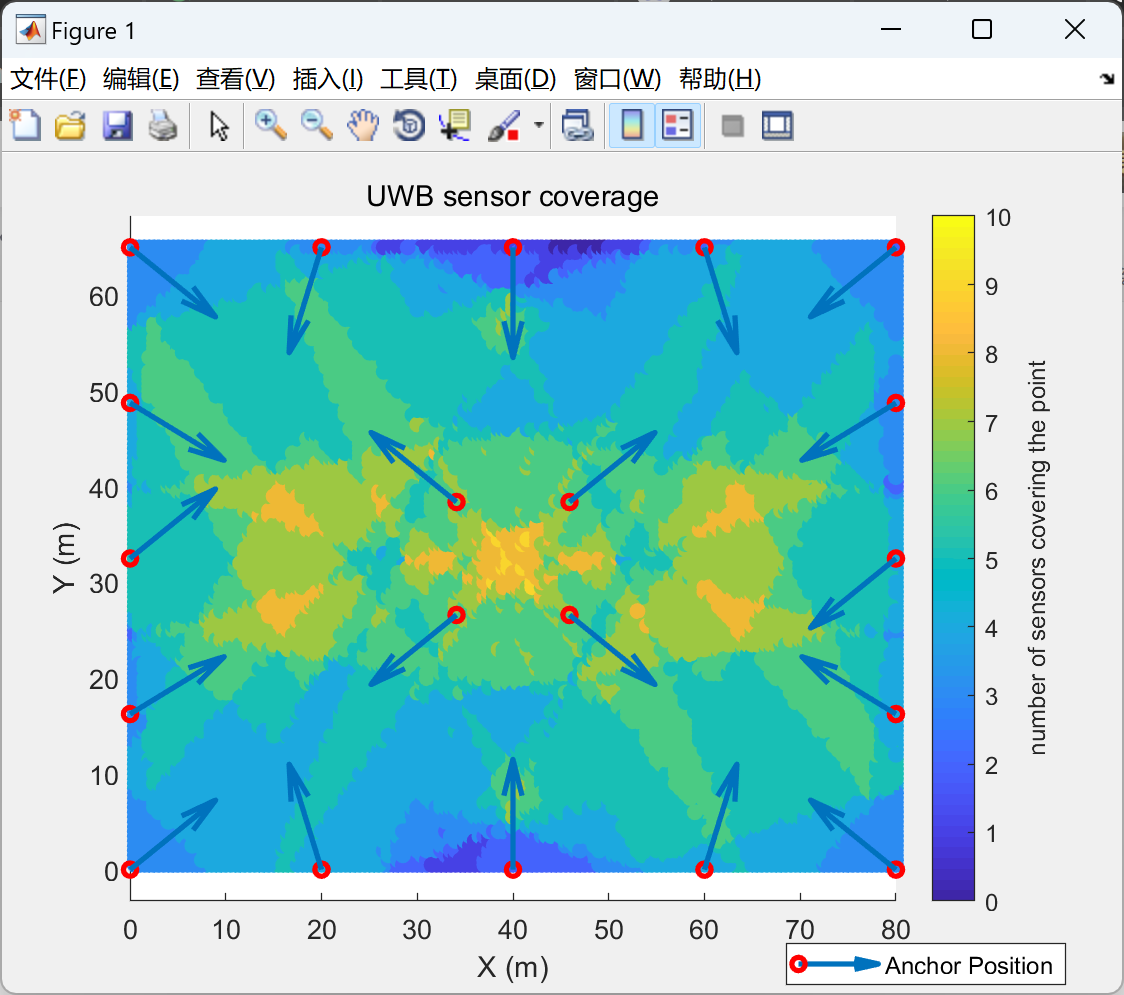Create a new figure
Screen dimensions: 1124x995
pos(25,125)
